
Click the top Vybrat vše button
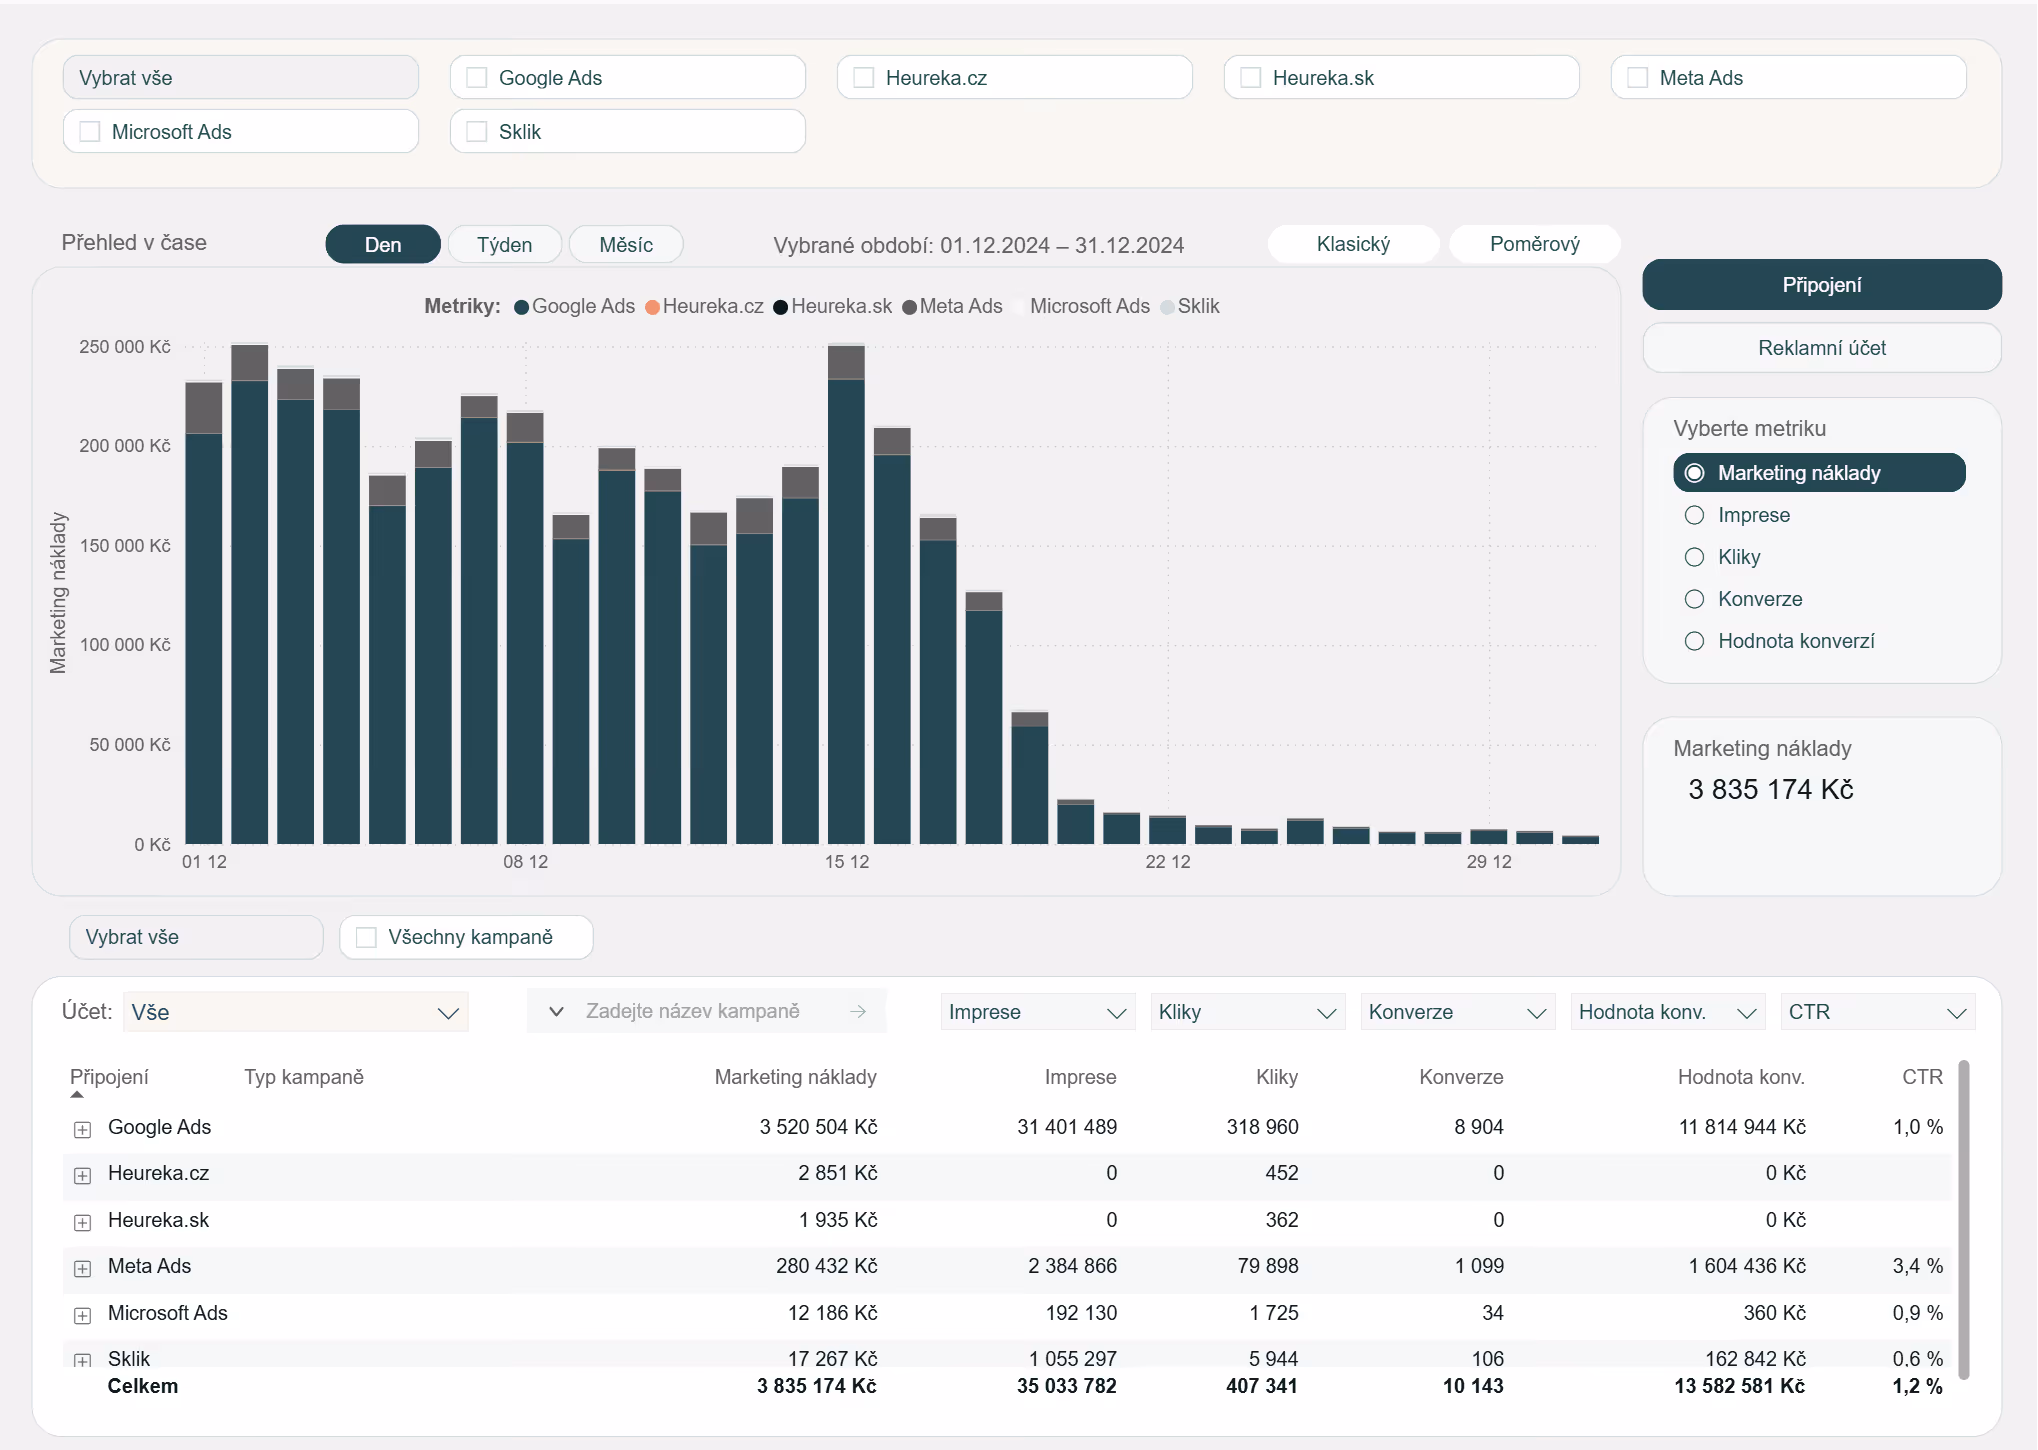241,78
